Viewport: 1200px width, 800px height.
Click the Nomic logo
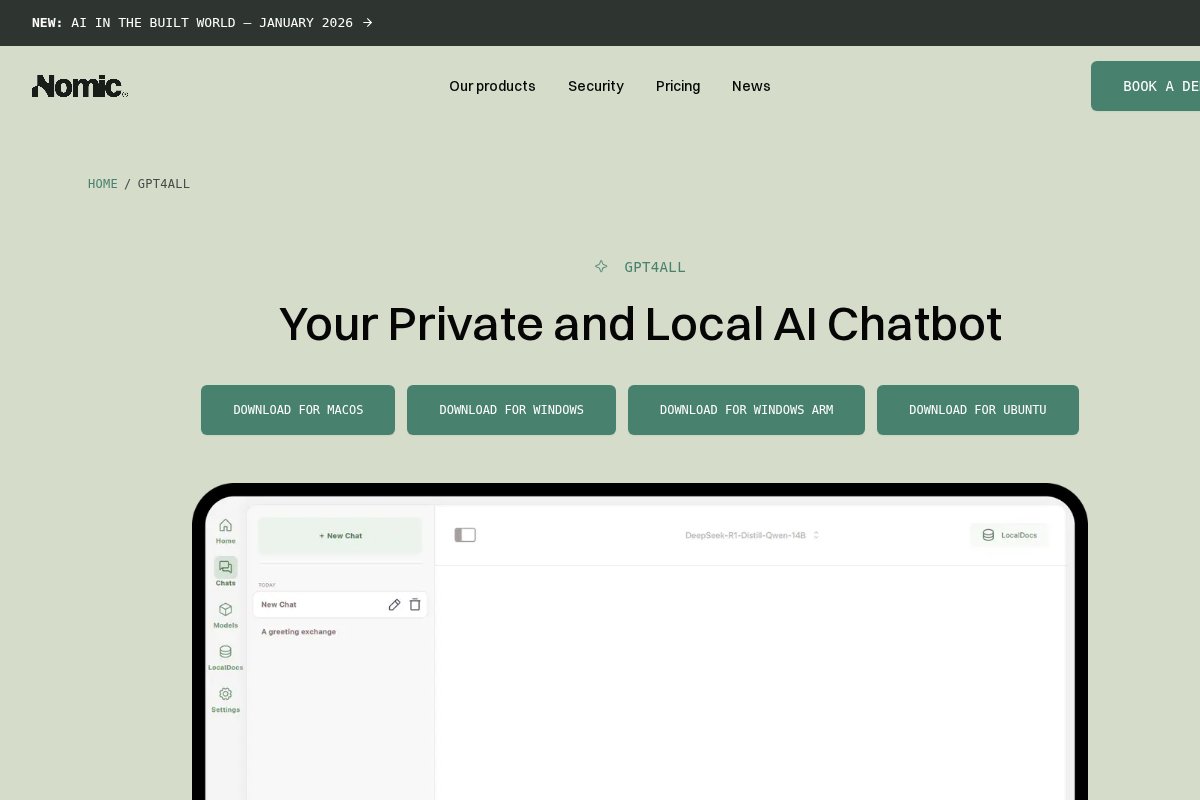click(79, 86)
